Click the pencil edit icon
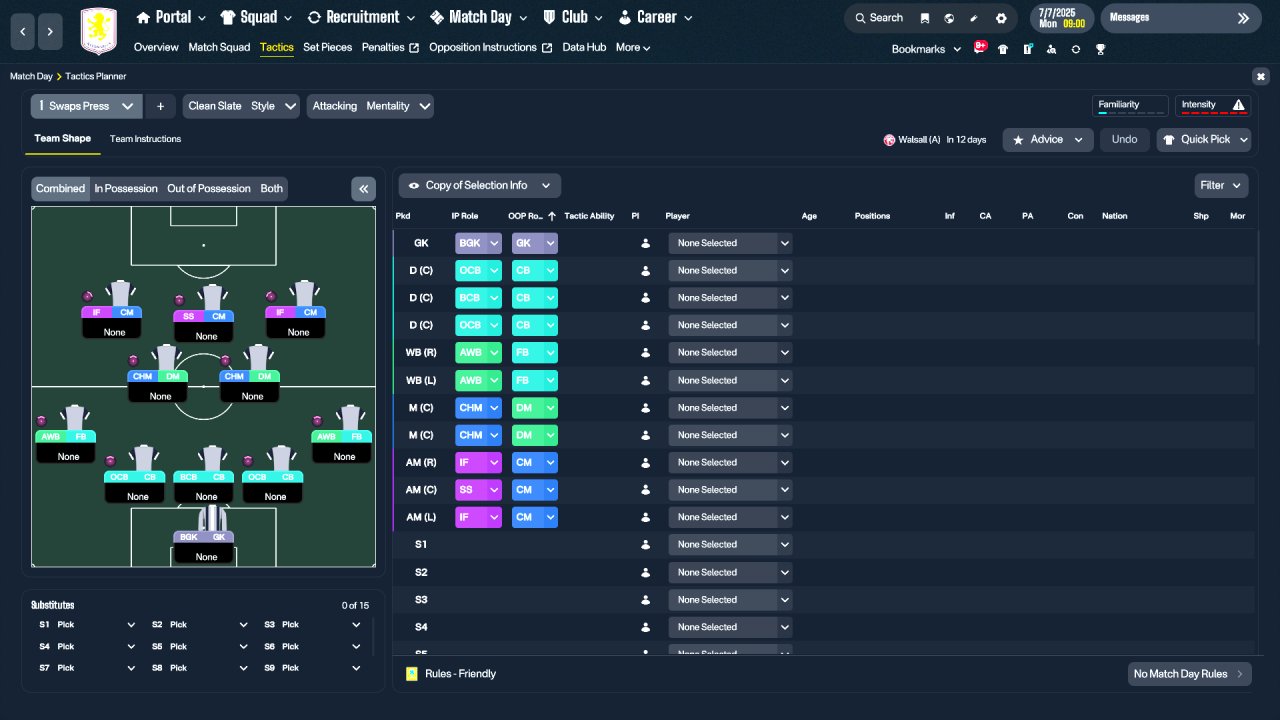 click(974, 18)
